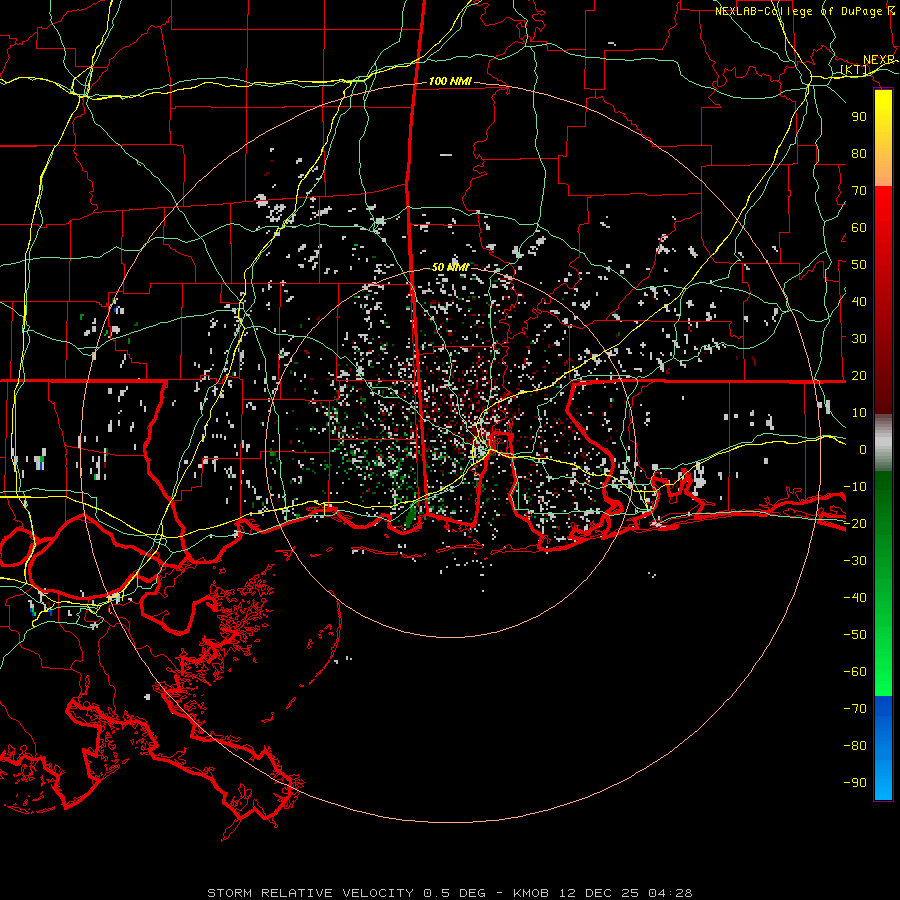
Task: Click the 0 value on velocity scale
Action: click(x=863, y=449)
